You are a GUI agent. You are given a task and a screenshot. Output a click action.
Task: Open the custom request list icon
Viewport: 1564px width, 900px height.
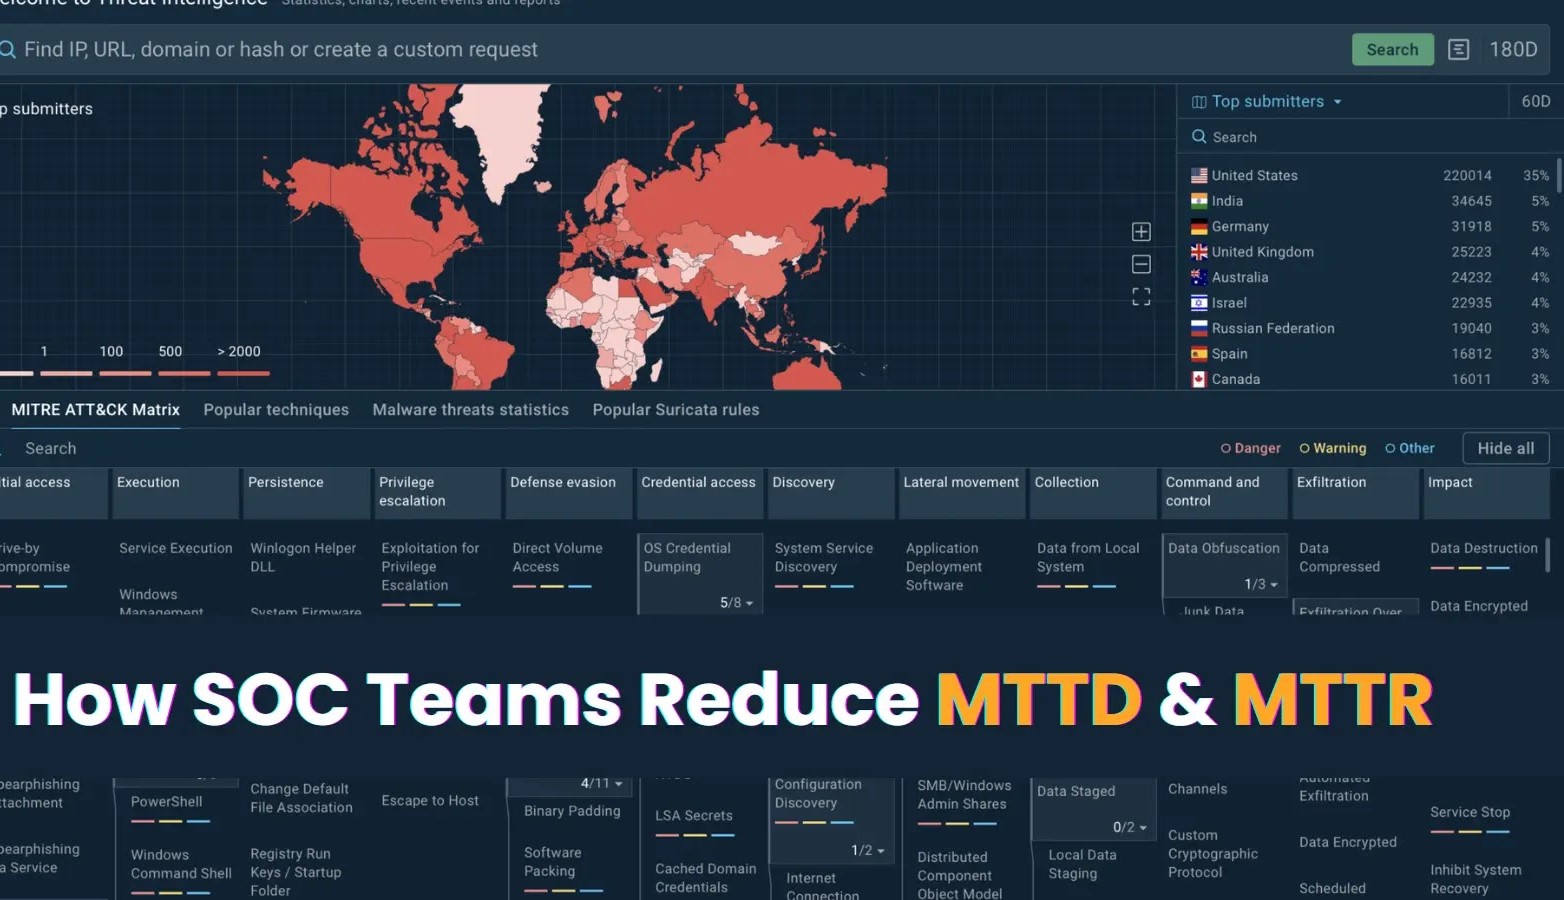click(1458, 49)
